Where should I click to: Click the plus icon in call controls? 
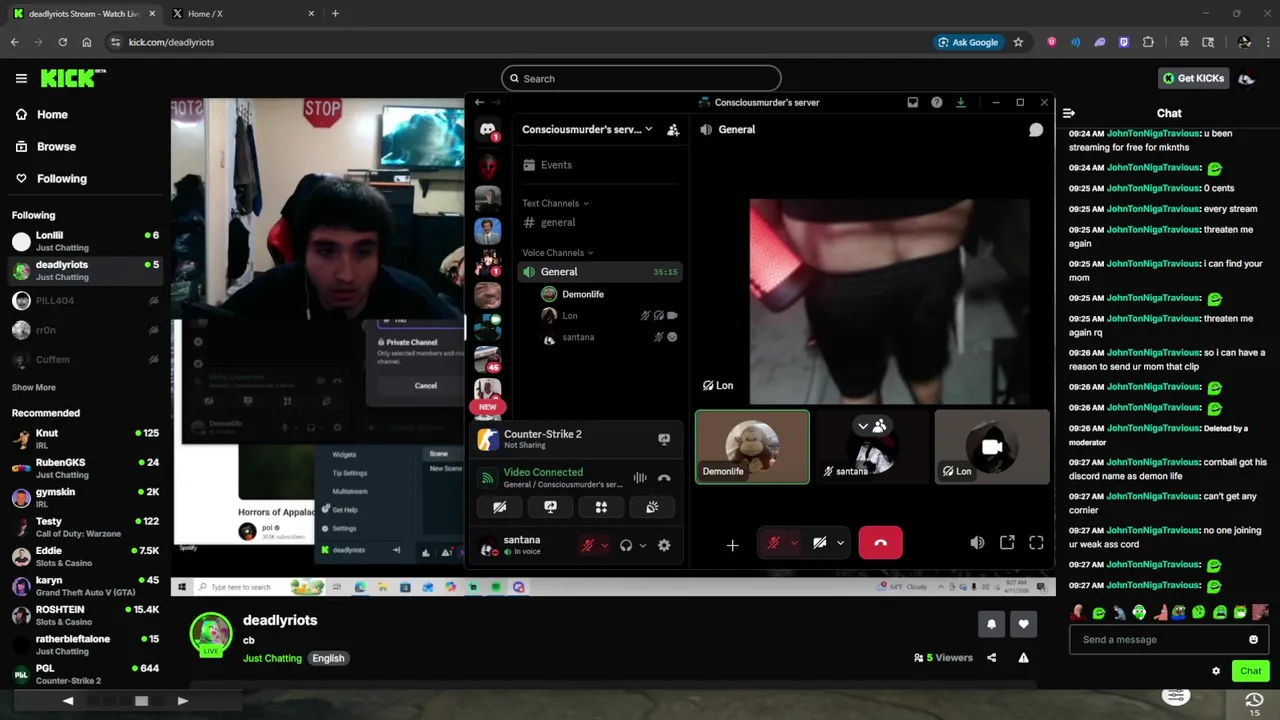coord(732,545)
